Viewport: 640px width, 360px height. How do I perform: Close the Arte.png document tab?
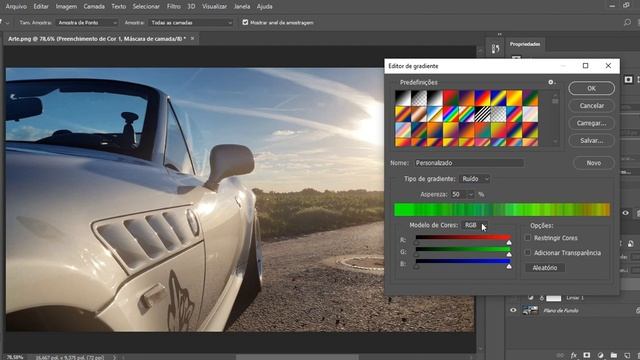click(x=192, y=38)
